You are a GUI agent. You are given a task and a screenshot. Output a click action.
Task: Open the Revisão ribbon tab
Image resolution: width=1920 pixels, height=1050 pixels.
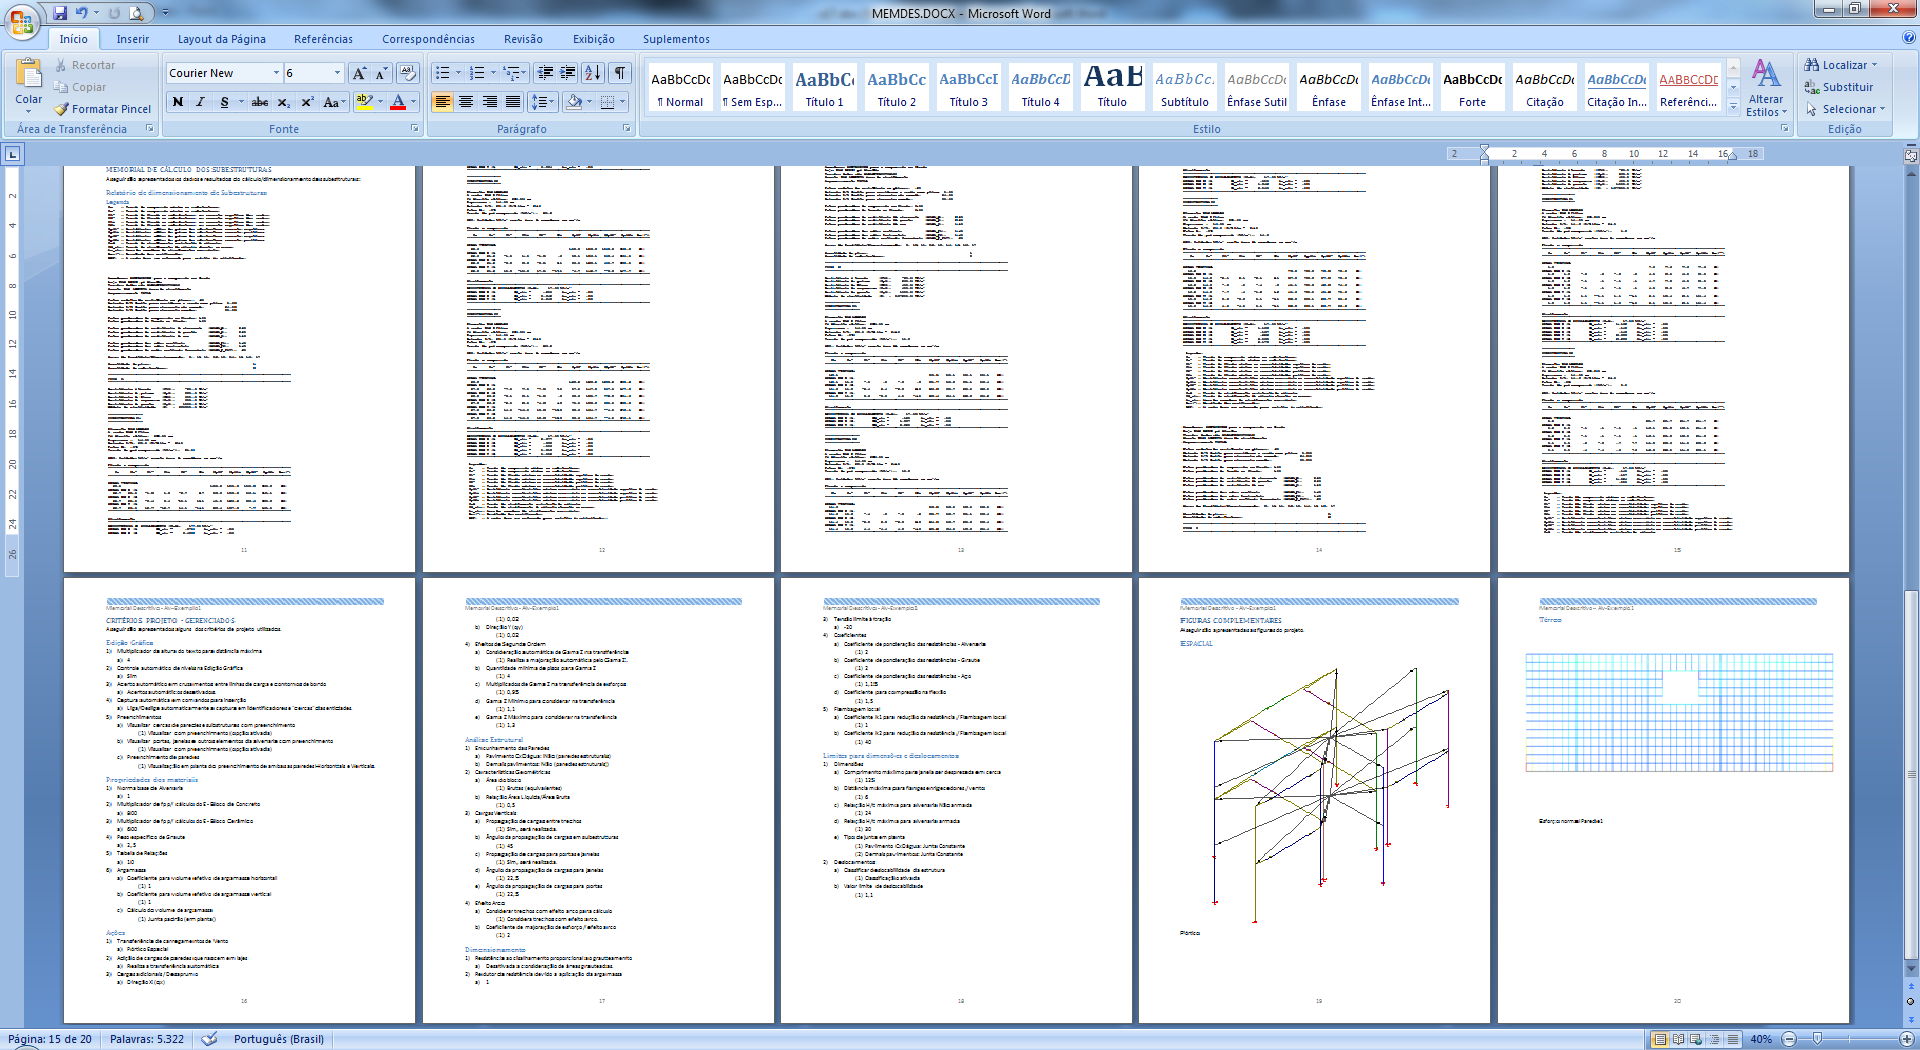pyautogui.click(x=523, y=39)
